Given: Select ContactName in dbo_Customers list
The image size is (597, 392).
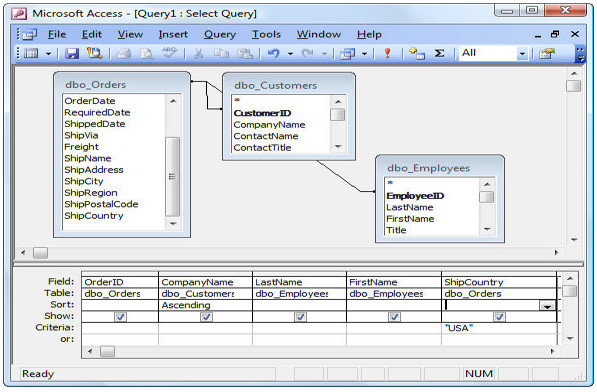Looking at the screenshot, I should coord(266,136).
